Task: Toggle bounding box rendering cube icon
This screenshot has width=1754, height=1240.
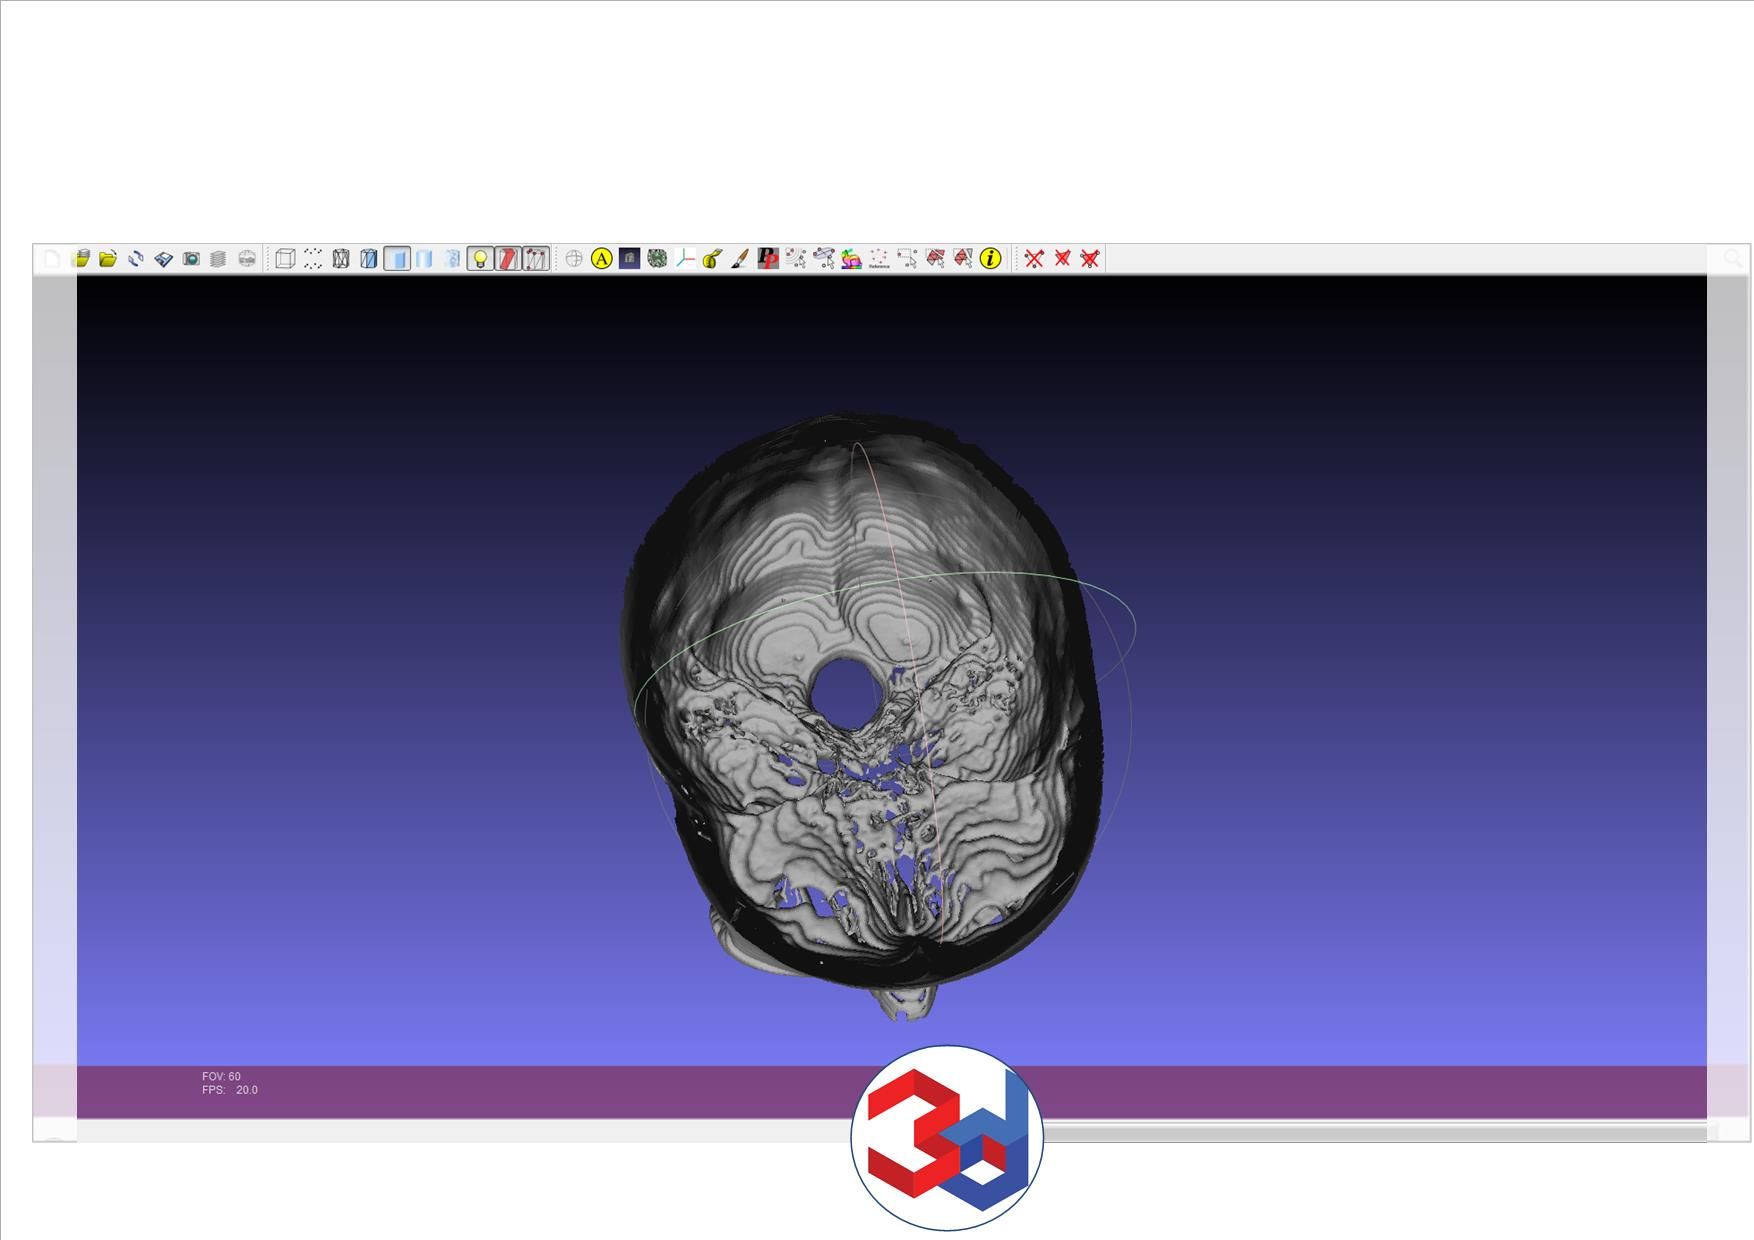Action: (285, 259)
